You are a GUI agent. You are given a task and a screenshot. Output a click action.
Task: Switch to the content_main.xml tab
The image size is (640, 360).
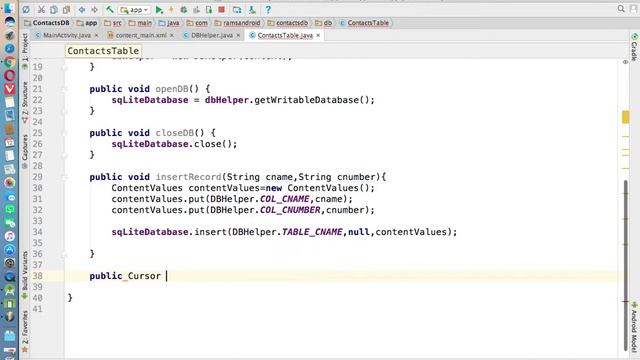pyautogui.click(x=140, y=36)
